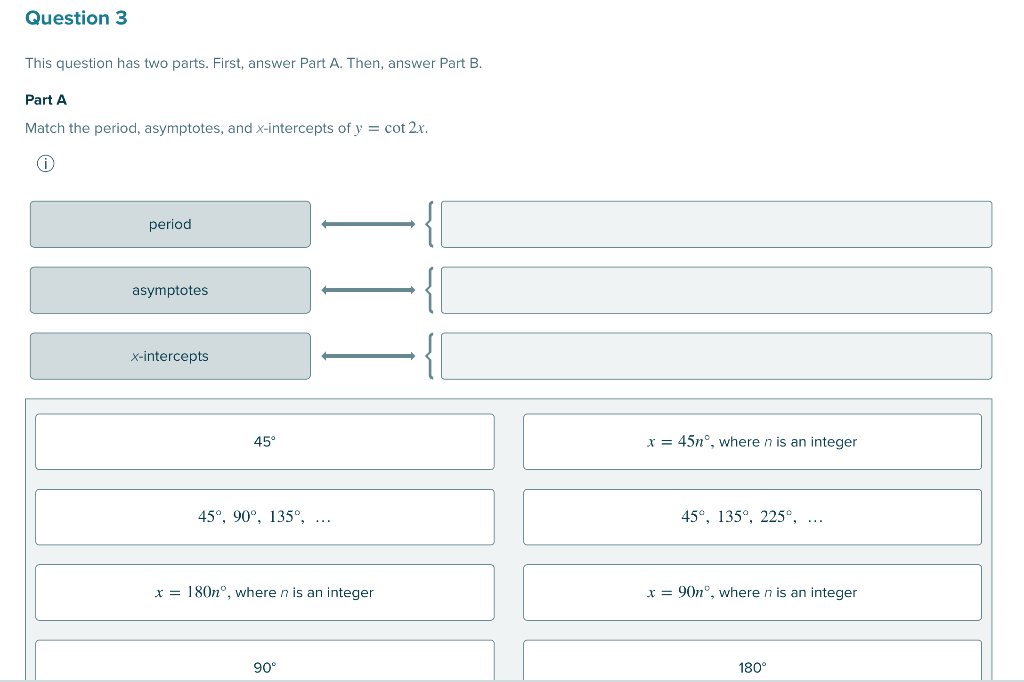Image resolution: width=1024 pixels, height=682 pixels.
Task: Click the empty answer slot for x-intercepts
Action: (x=716, y=356)
